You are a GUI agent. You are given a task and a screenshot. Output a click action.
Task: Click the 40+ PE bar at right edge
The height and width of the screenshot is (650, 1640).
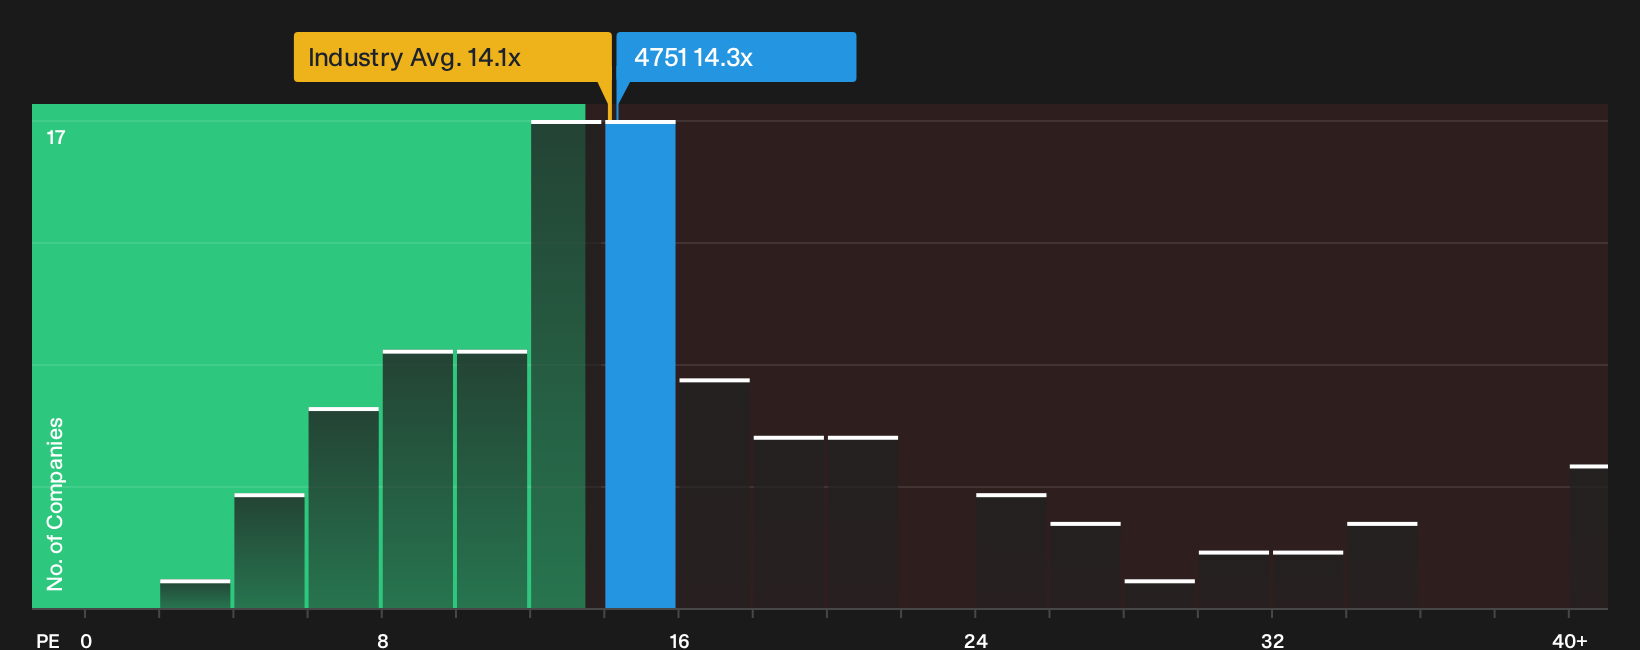pos(1588,537)
